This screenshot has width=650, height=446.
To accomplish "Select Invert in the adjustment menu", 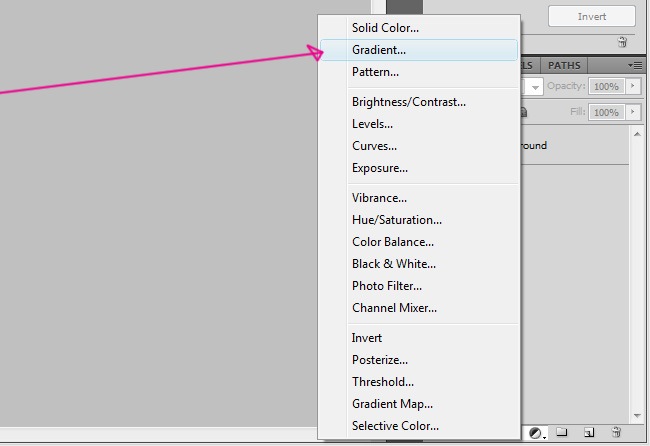I will tap(419, 338).
